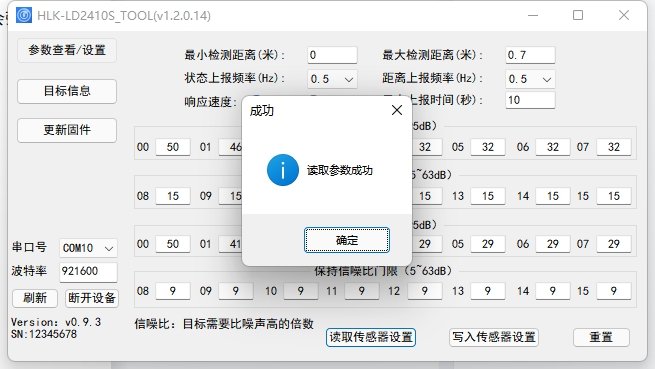Close the 成功 dialog with the X icon
Image resolution: width=655 pixels, height=369 pixels.
tap(397, 110)
